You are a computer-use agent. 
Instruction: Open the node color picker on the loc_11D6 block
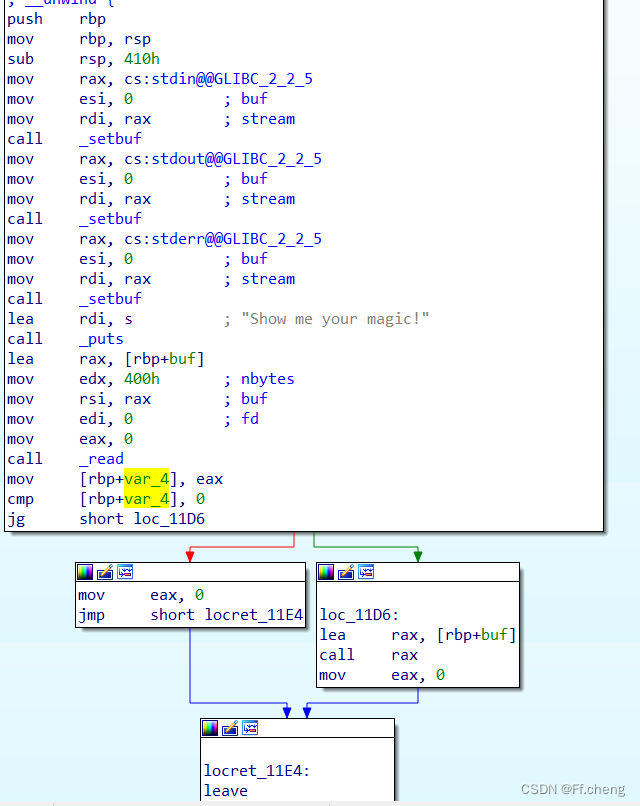click(x=326, y=572)
